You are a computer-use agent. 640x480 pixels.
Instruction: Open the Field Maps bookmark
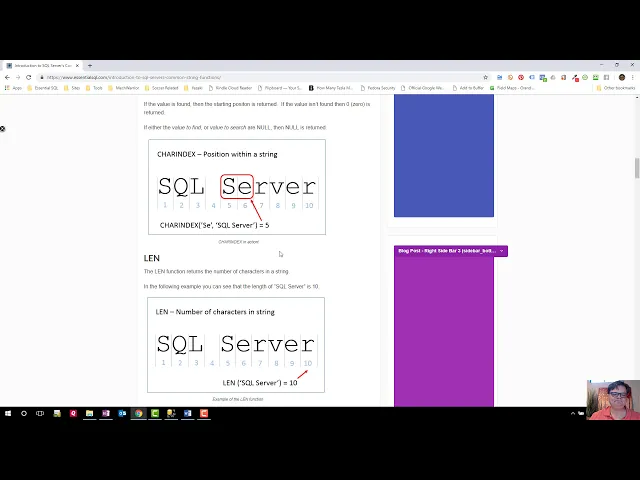pyautogui.click(x=512, y=88)
